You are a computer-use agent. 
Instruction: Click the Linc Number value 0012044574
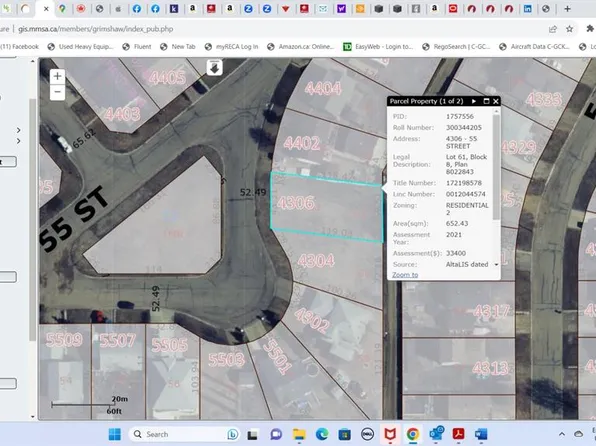click(466, 194)
